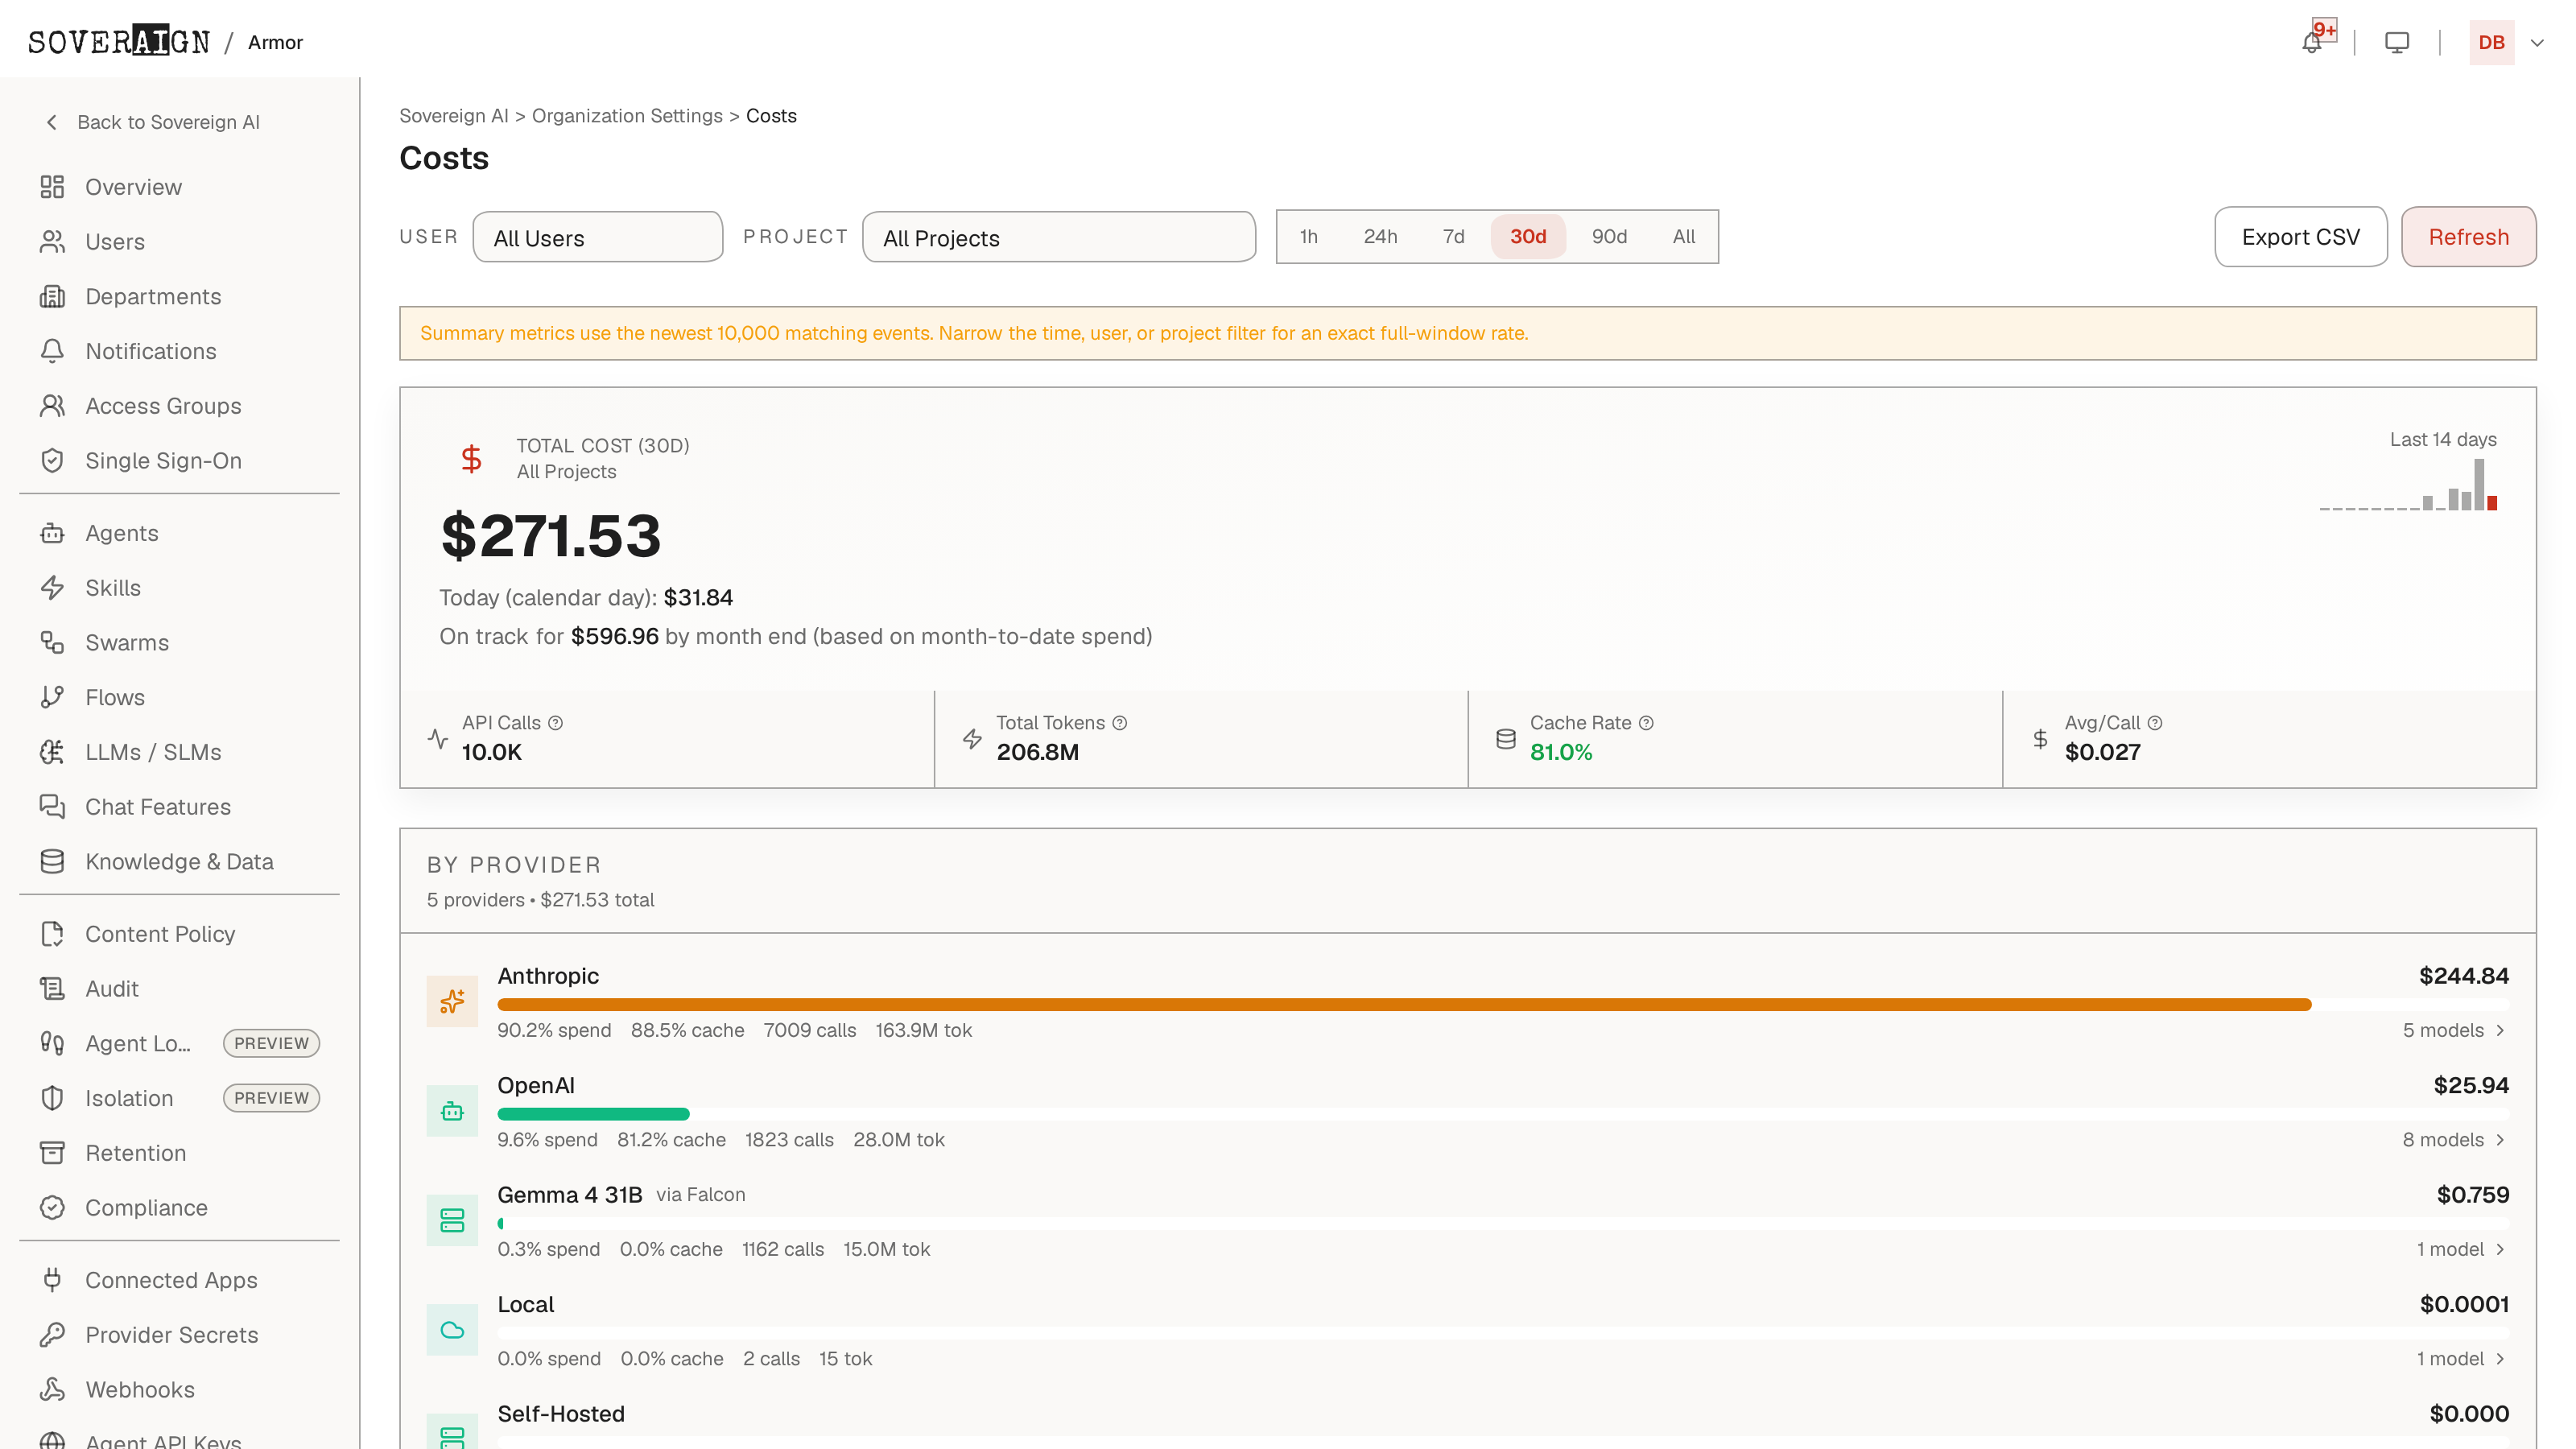Click the Skills lightning icon
The height and width of the screenshot is (1449, 2576).
[52, 588]
